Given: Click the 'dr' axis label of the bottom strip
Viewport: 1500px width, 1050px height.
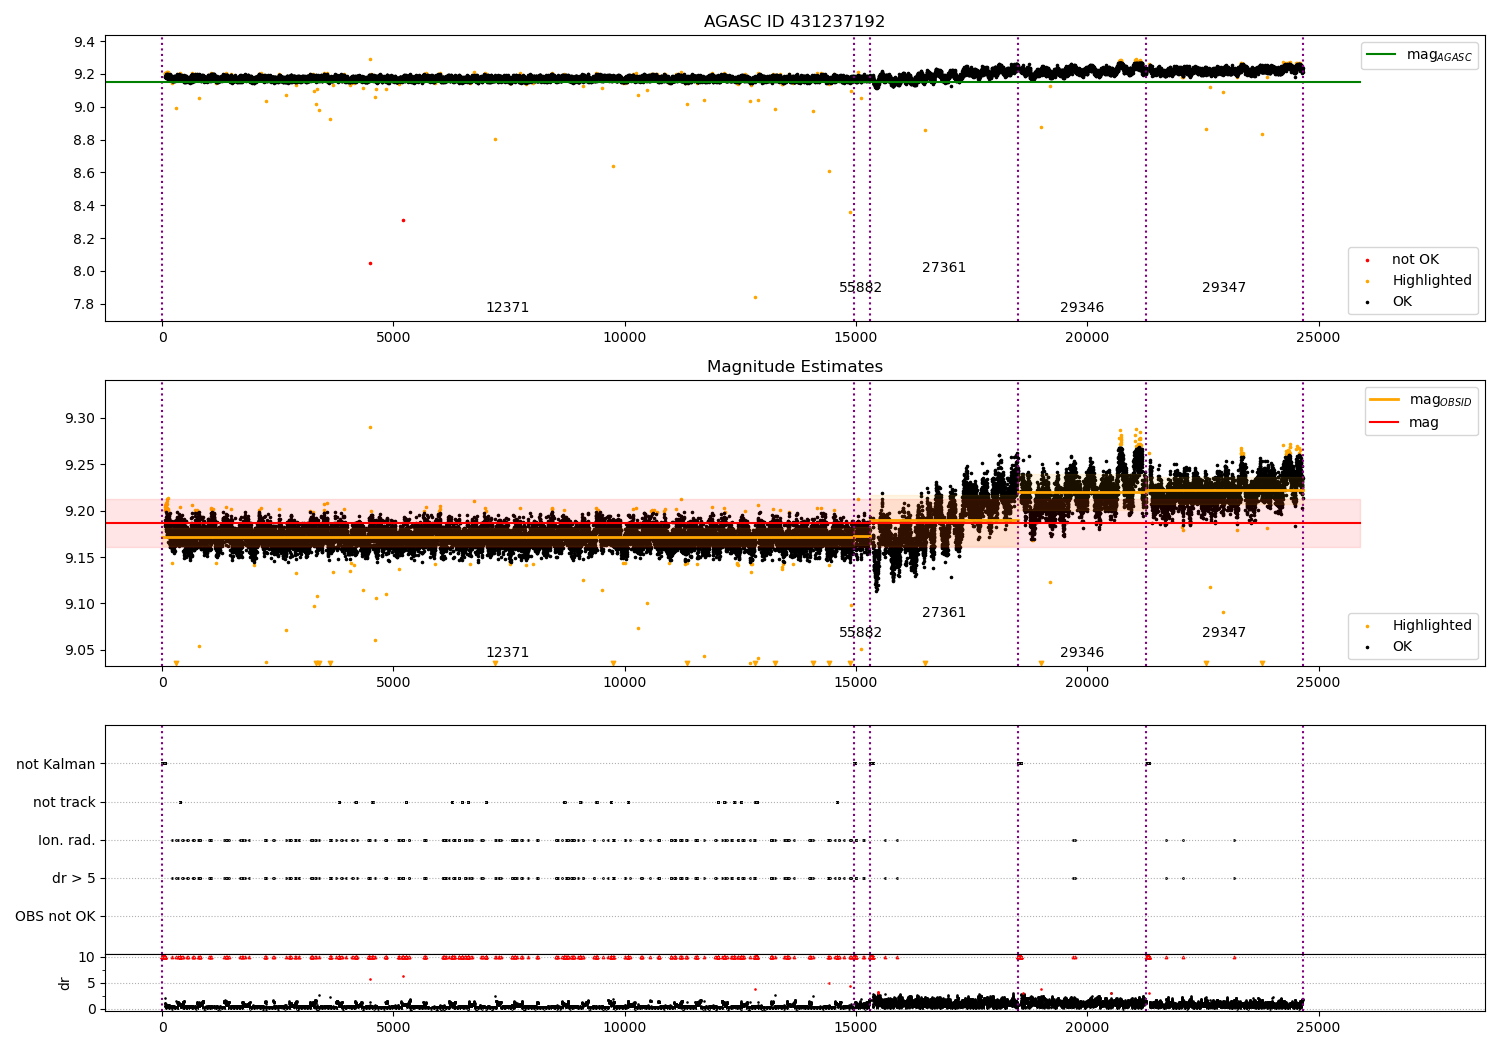Looking at the screenshot, I should pos(65,983).
